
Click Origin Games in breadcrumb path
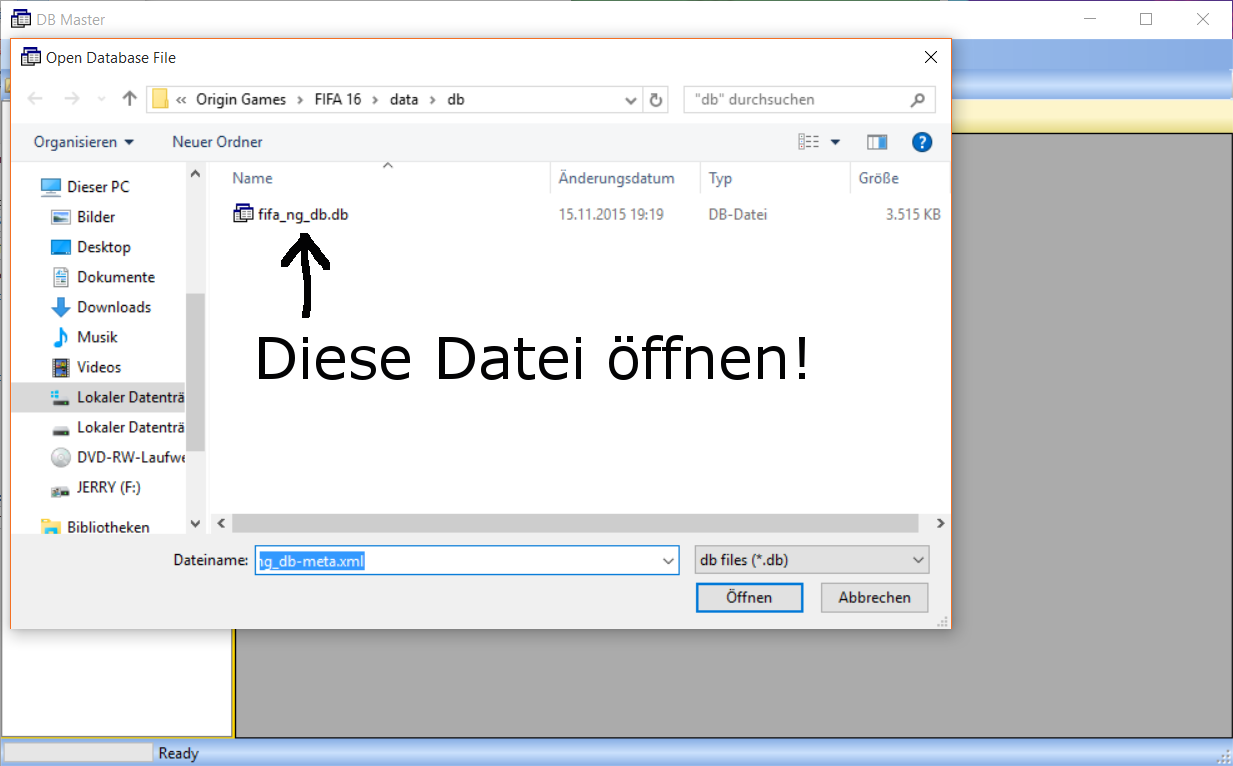pyautogui.click(x=241, y=99)
